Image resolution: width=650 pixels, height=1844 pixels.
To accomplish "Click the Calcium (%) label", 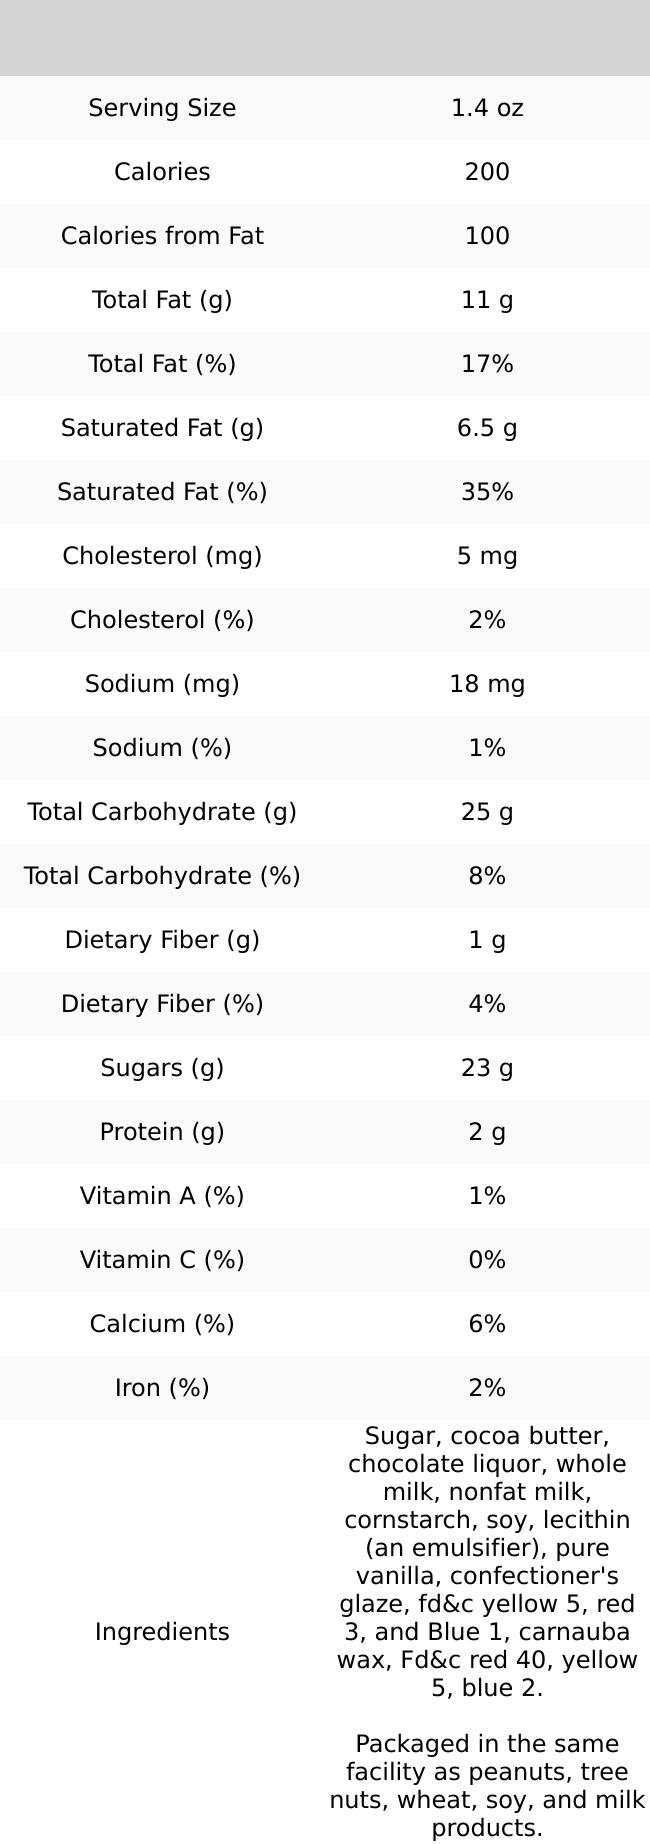I will click(162, 1324).
